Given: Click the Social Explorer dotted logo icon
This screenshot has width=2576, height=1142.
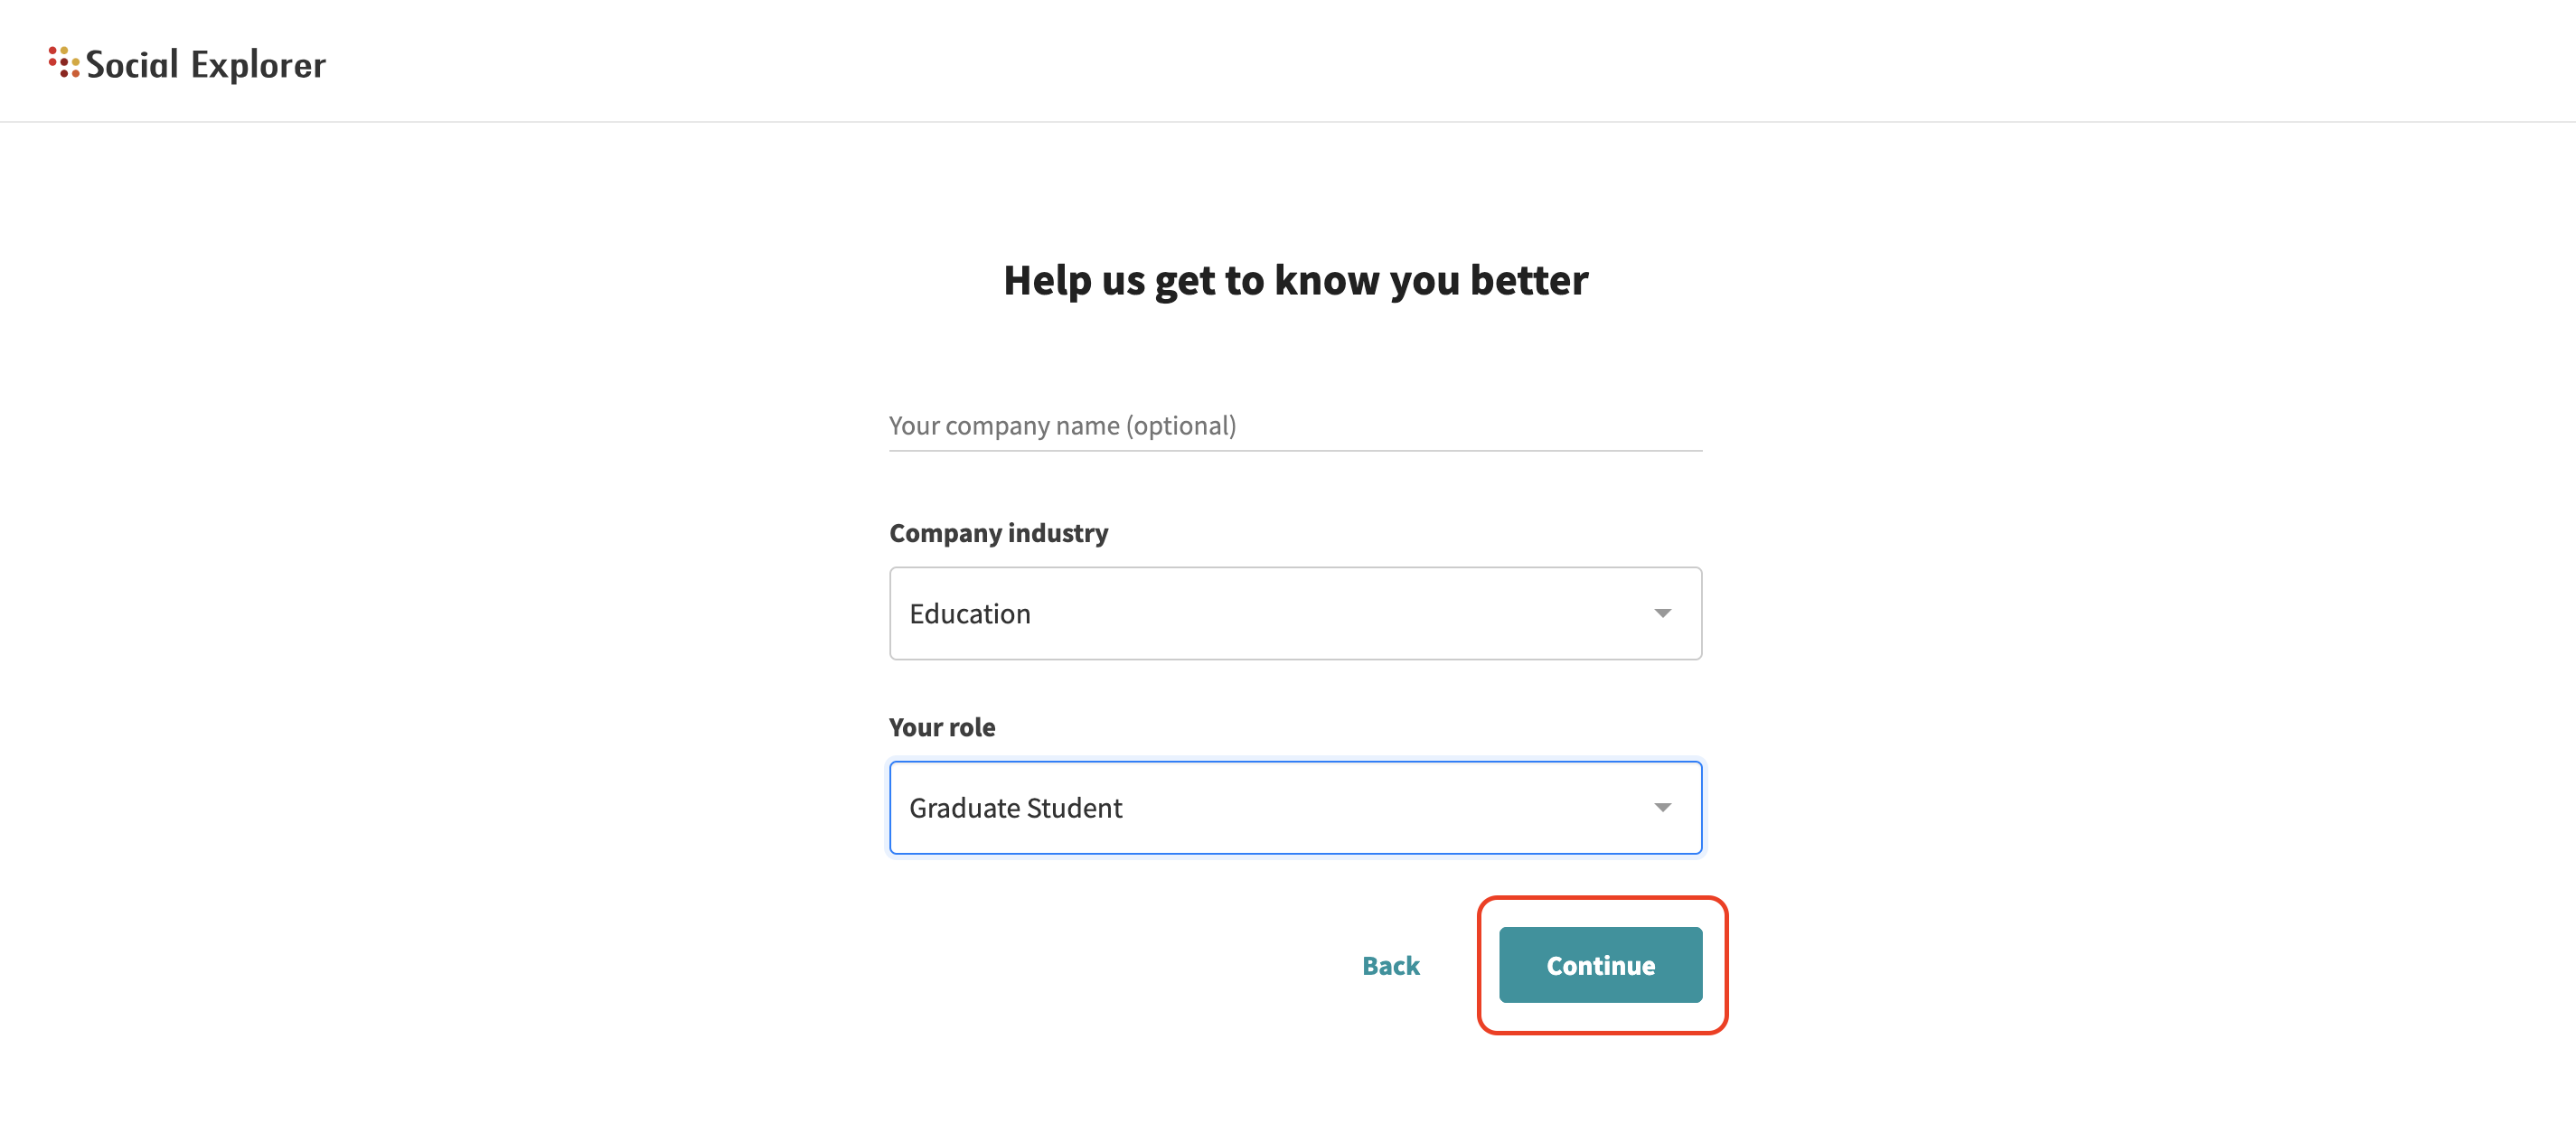Looking at the screenshot, I should (x=63, y=62).
